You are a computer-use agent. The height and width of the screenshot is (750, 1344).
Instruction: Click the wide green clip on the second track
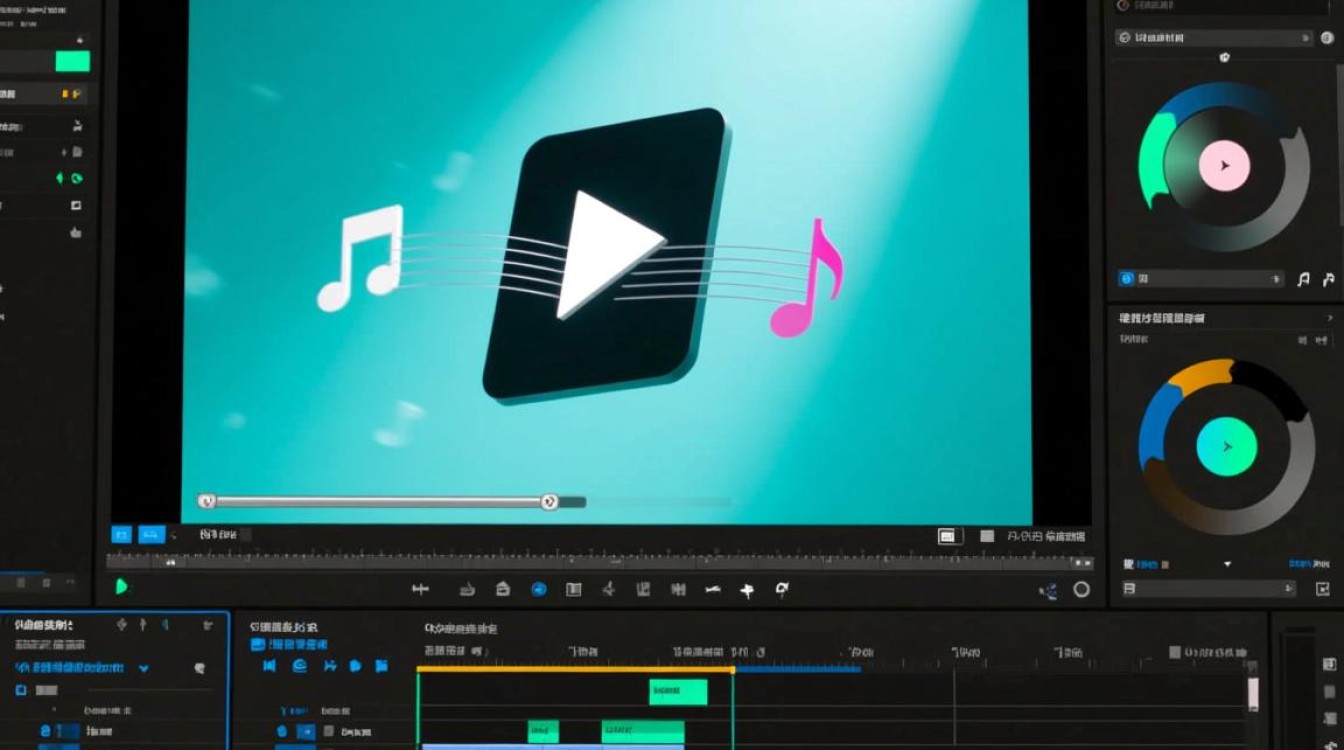(643, 731)
